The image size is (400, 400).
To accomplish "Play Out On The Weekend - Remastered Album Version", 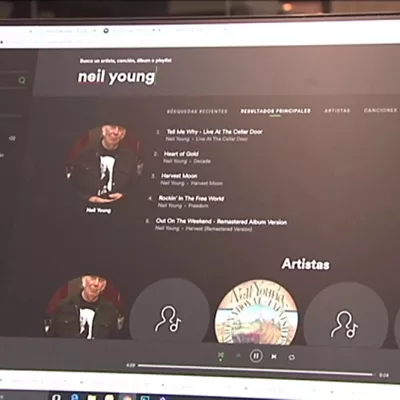I will click(221, 221).
